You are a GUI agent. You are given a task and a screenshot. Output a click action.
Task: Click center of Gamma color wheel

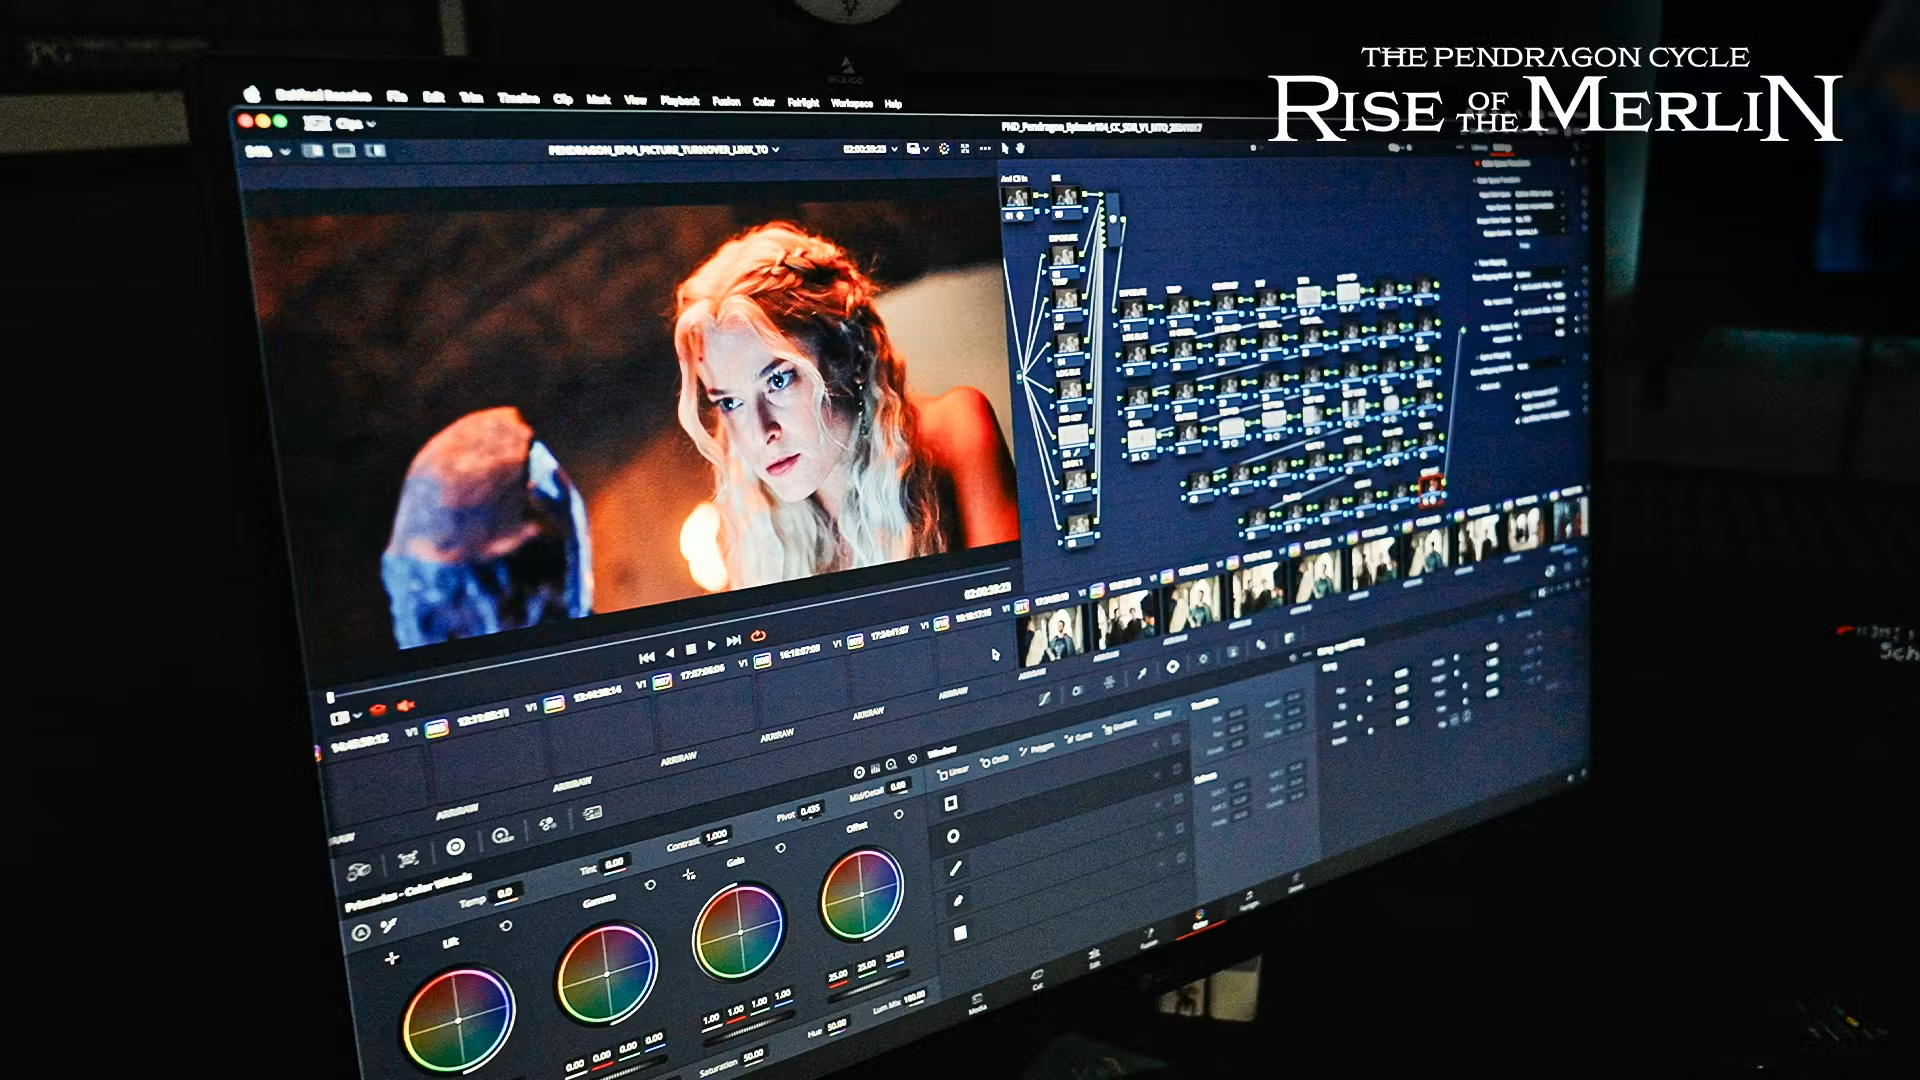pos(606,974)
